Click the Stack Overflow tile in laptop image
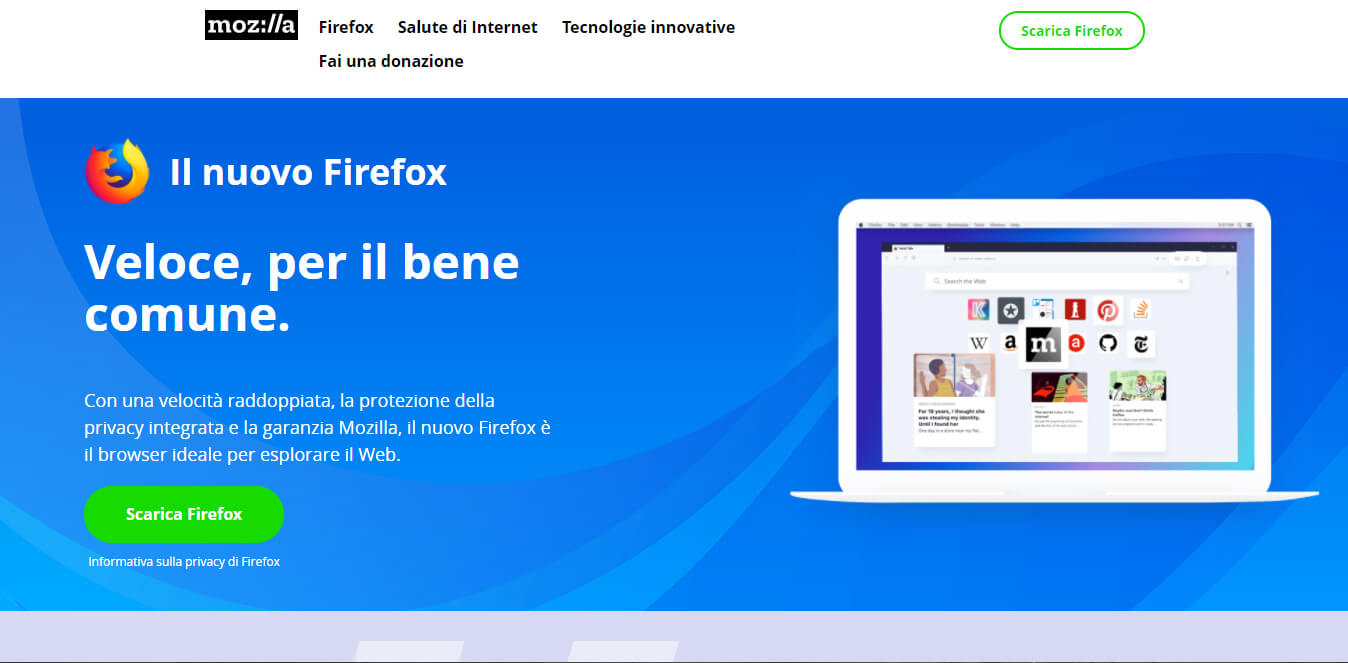 (x=1141, y=310)
